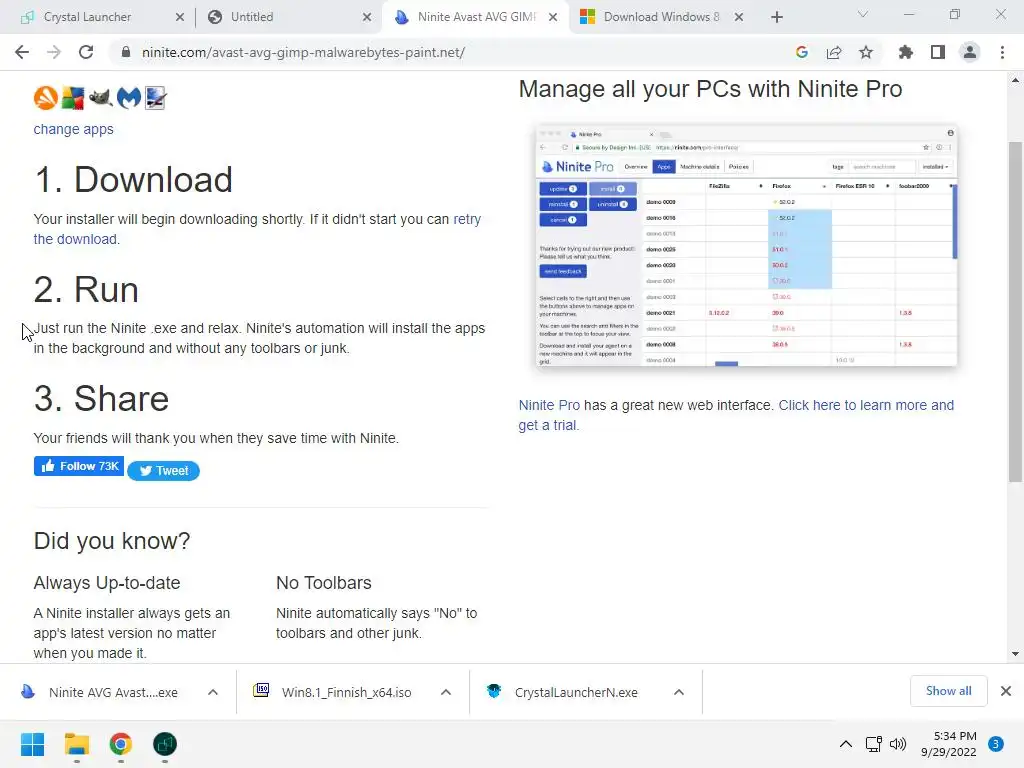This screenshot has width=1024, height=768.
Task: Open Chrome three-dot menu
Action: pyautogui.click(x=1002, y=52)
